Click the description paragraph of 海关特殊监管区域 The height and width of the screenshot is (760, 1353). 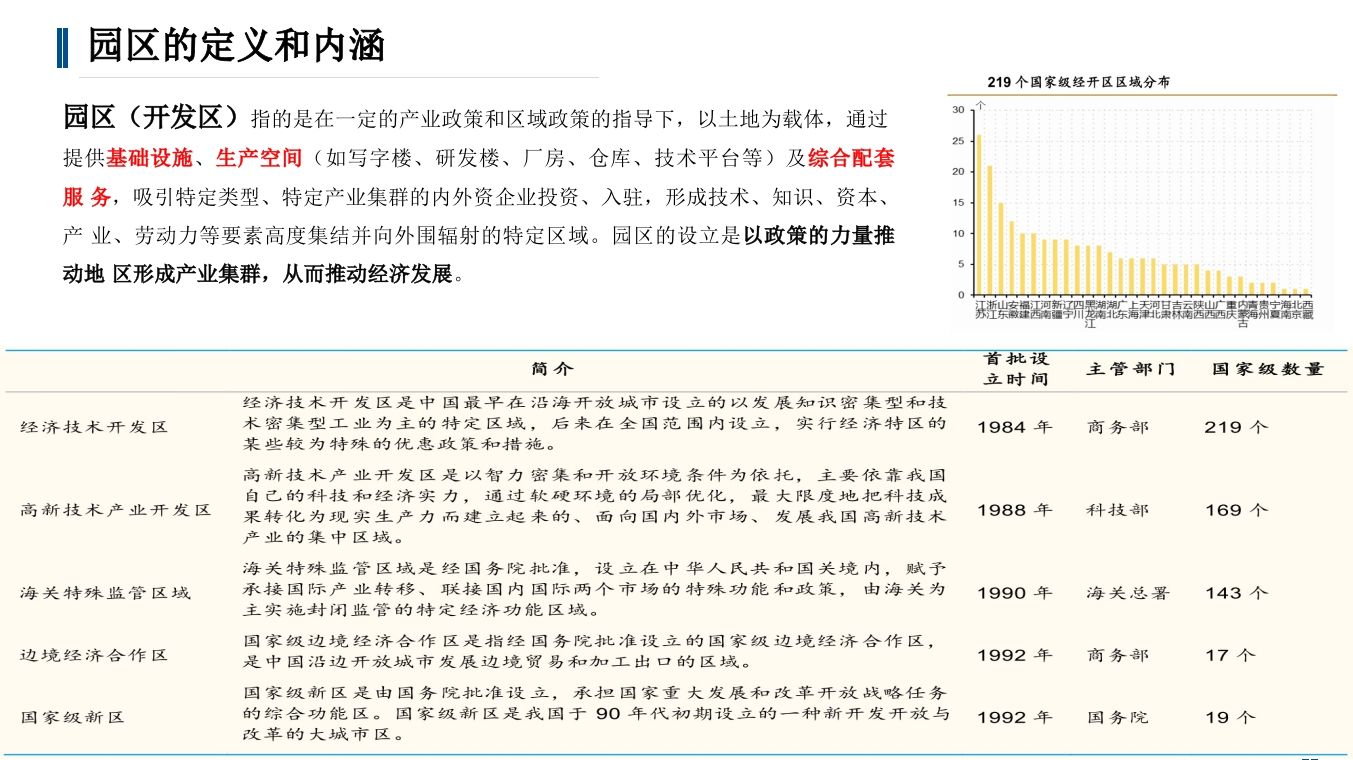point(595,588)
